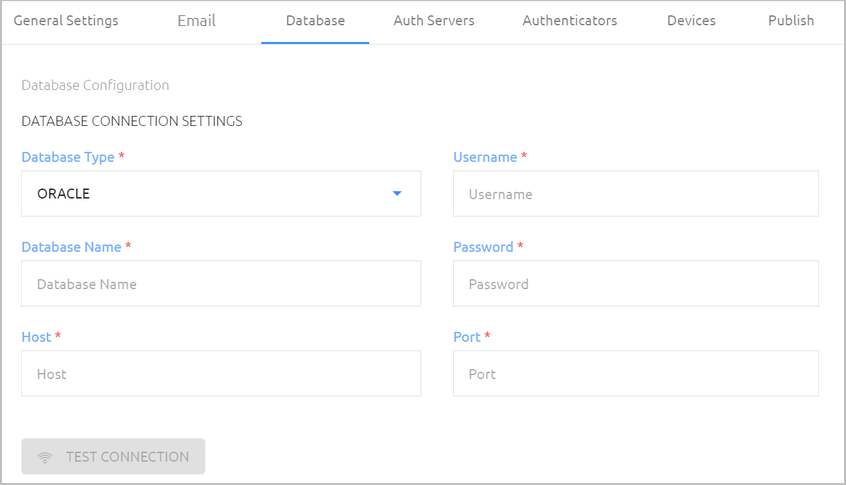Click the Host input field

click(x=221, y=374)
